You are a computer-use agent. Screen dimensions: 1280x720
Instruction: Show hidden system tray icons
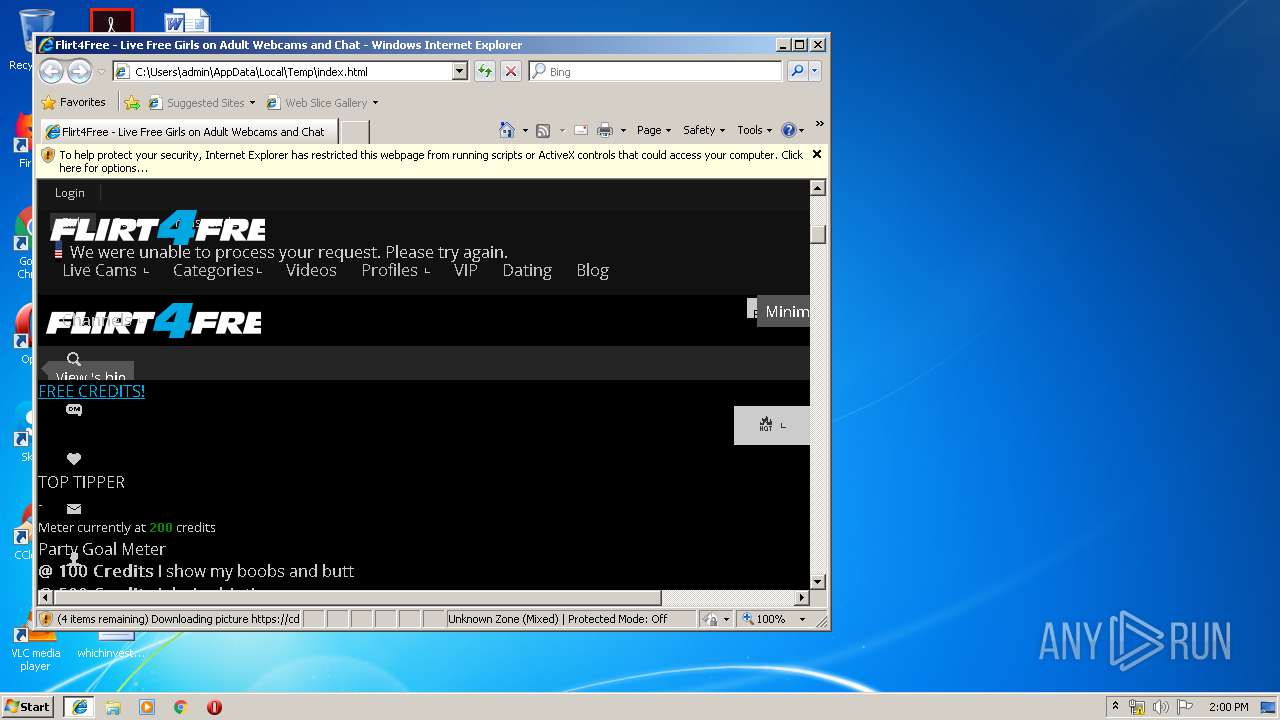pyautogui.click(x=1115, y=706)
